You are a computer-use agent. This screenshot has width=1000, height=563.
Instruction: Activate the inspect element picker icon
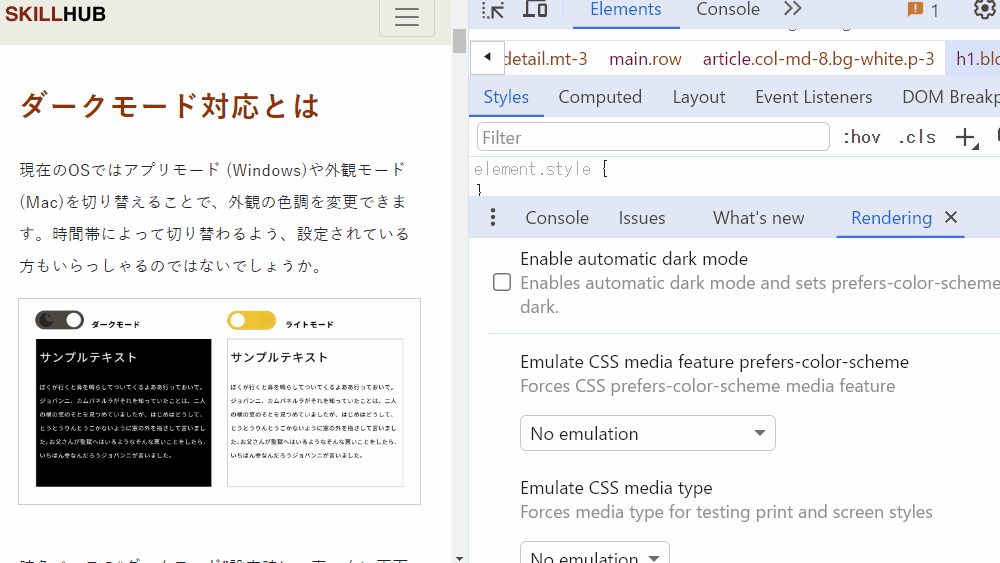tap(492, 10)
